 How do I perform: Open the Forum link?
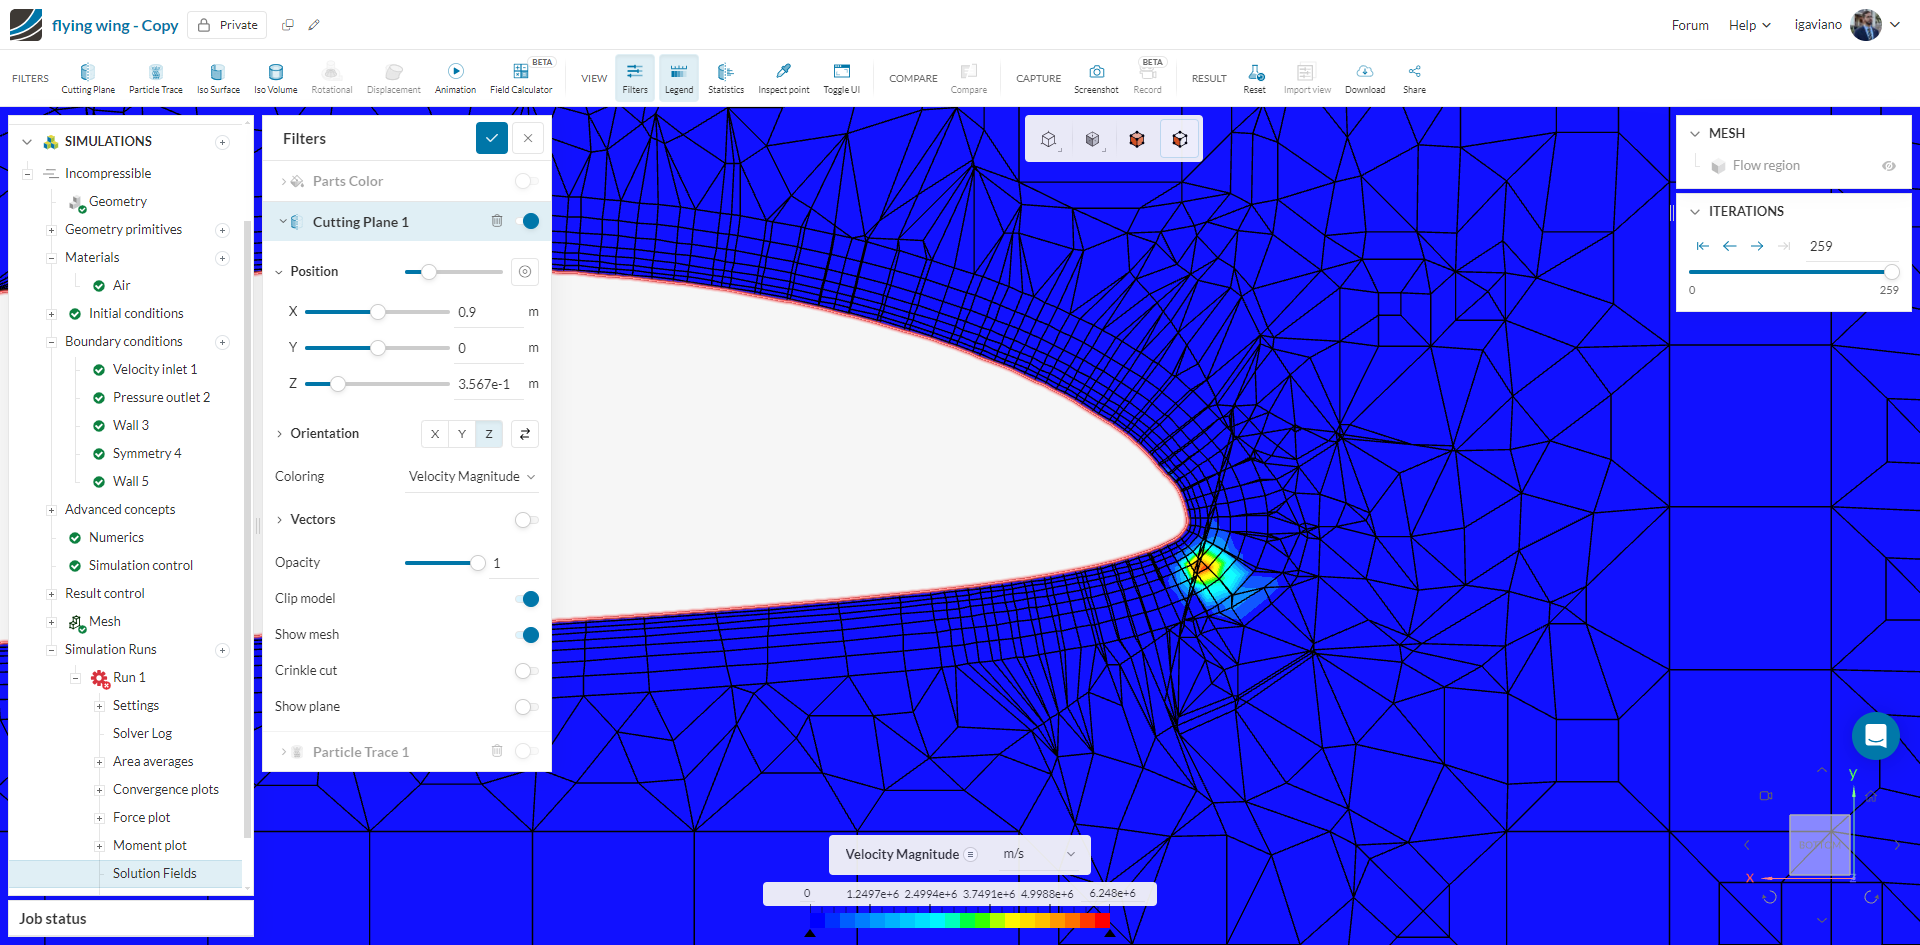(x=1690, y=25)
